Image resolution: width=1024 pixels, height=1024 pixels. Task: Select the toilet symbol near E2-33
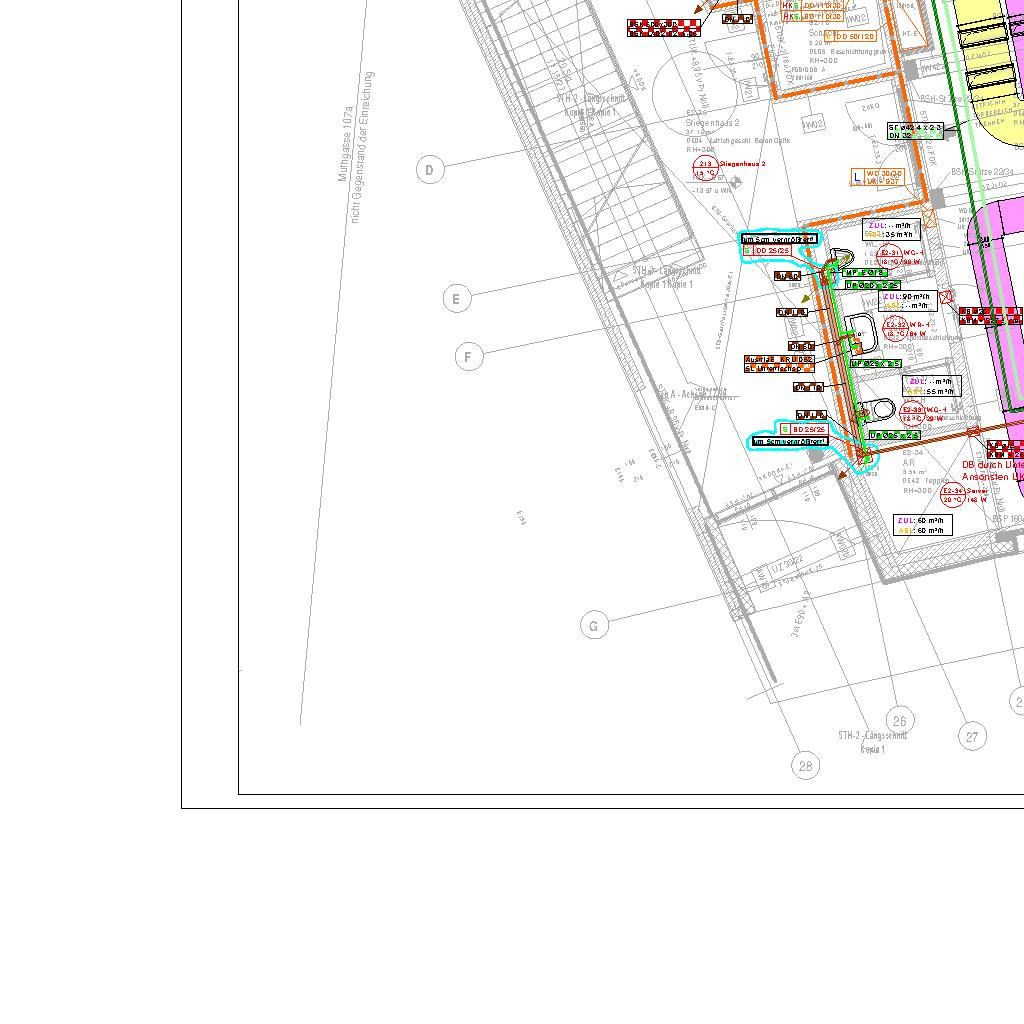(882, 409)
